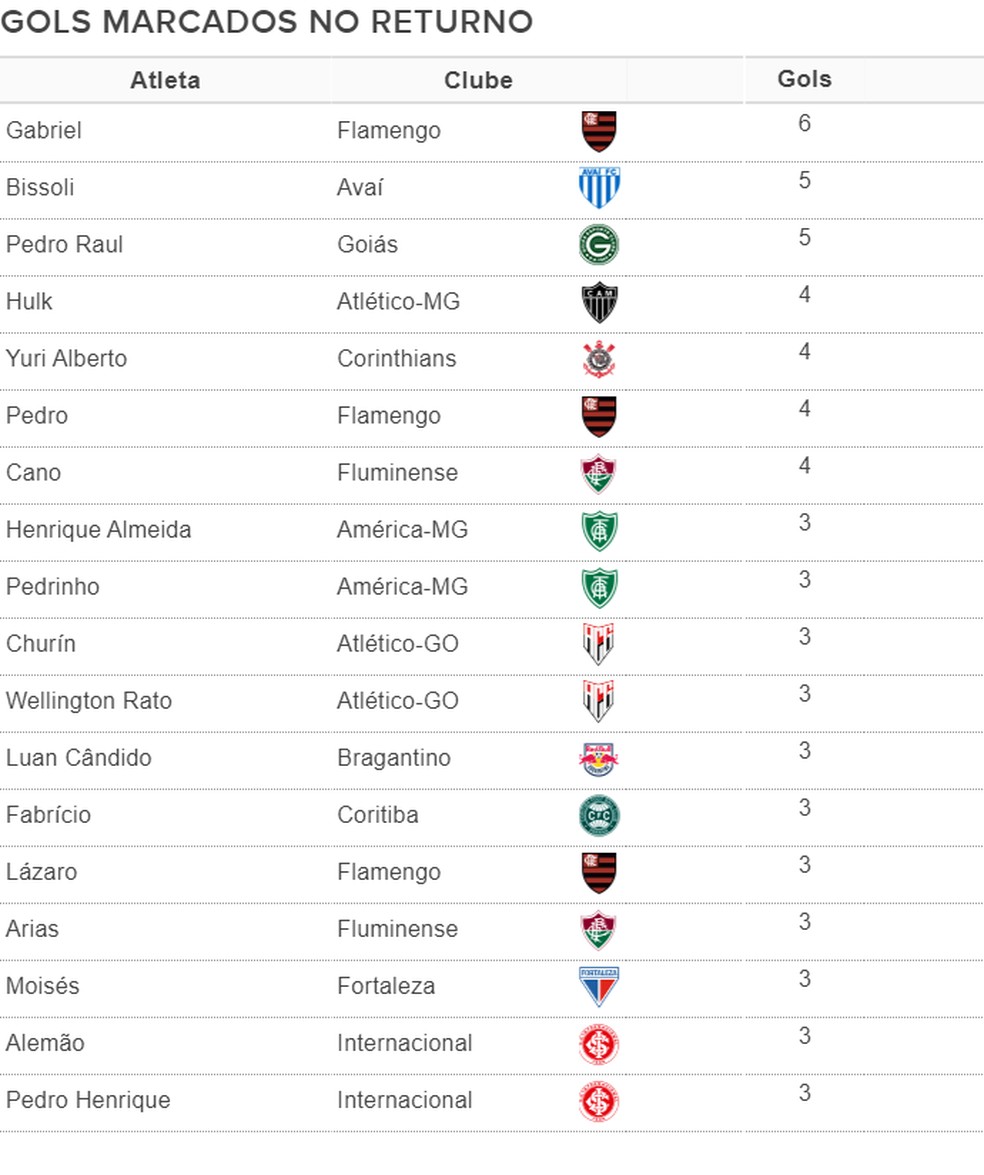Click the Internacional crest in Alemão's row
Image resolution: width=984 pixels, height=1175 pixels.
(599, 1044)
